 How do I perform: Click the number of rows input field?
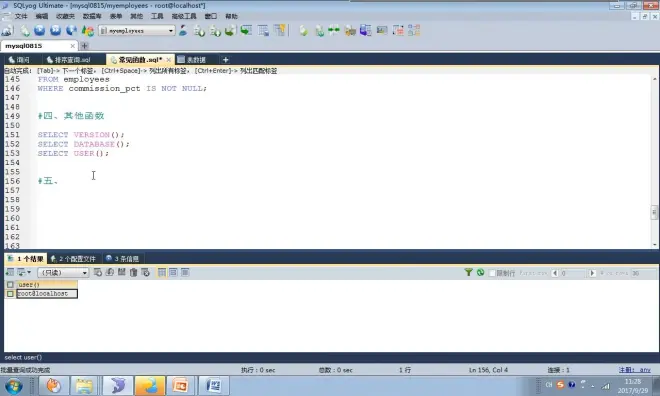(x=643, y=273)
